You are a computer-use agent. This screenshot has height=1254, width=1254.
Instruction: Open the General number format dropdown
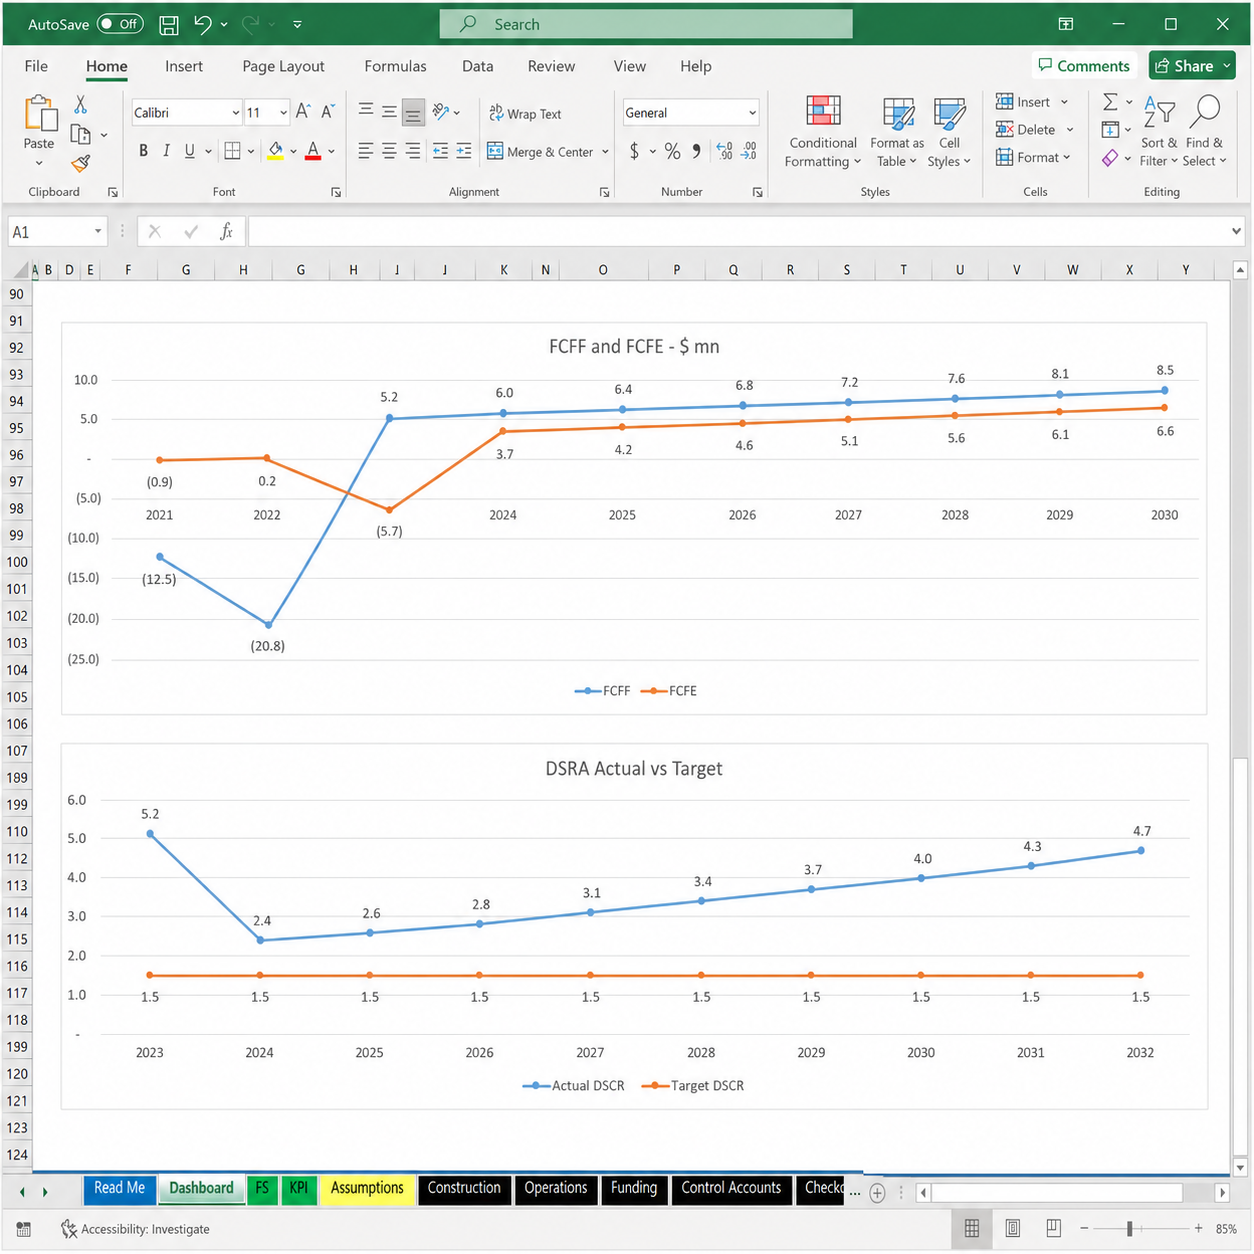pos(752,113)
